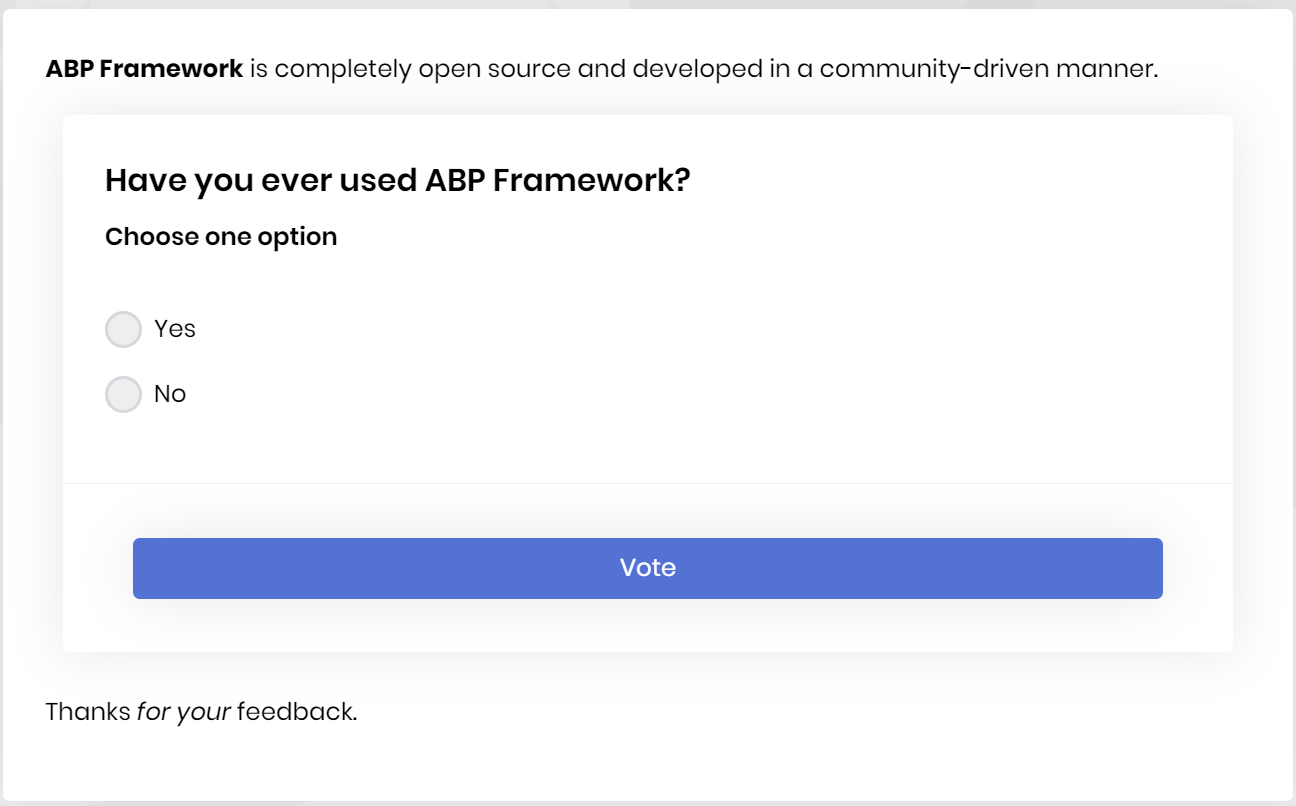Viewport: 1296px width, 806px height.
Task: Click the bold "ABP Framework" intro text
Action: [x=144, y=69]
